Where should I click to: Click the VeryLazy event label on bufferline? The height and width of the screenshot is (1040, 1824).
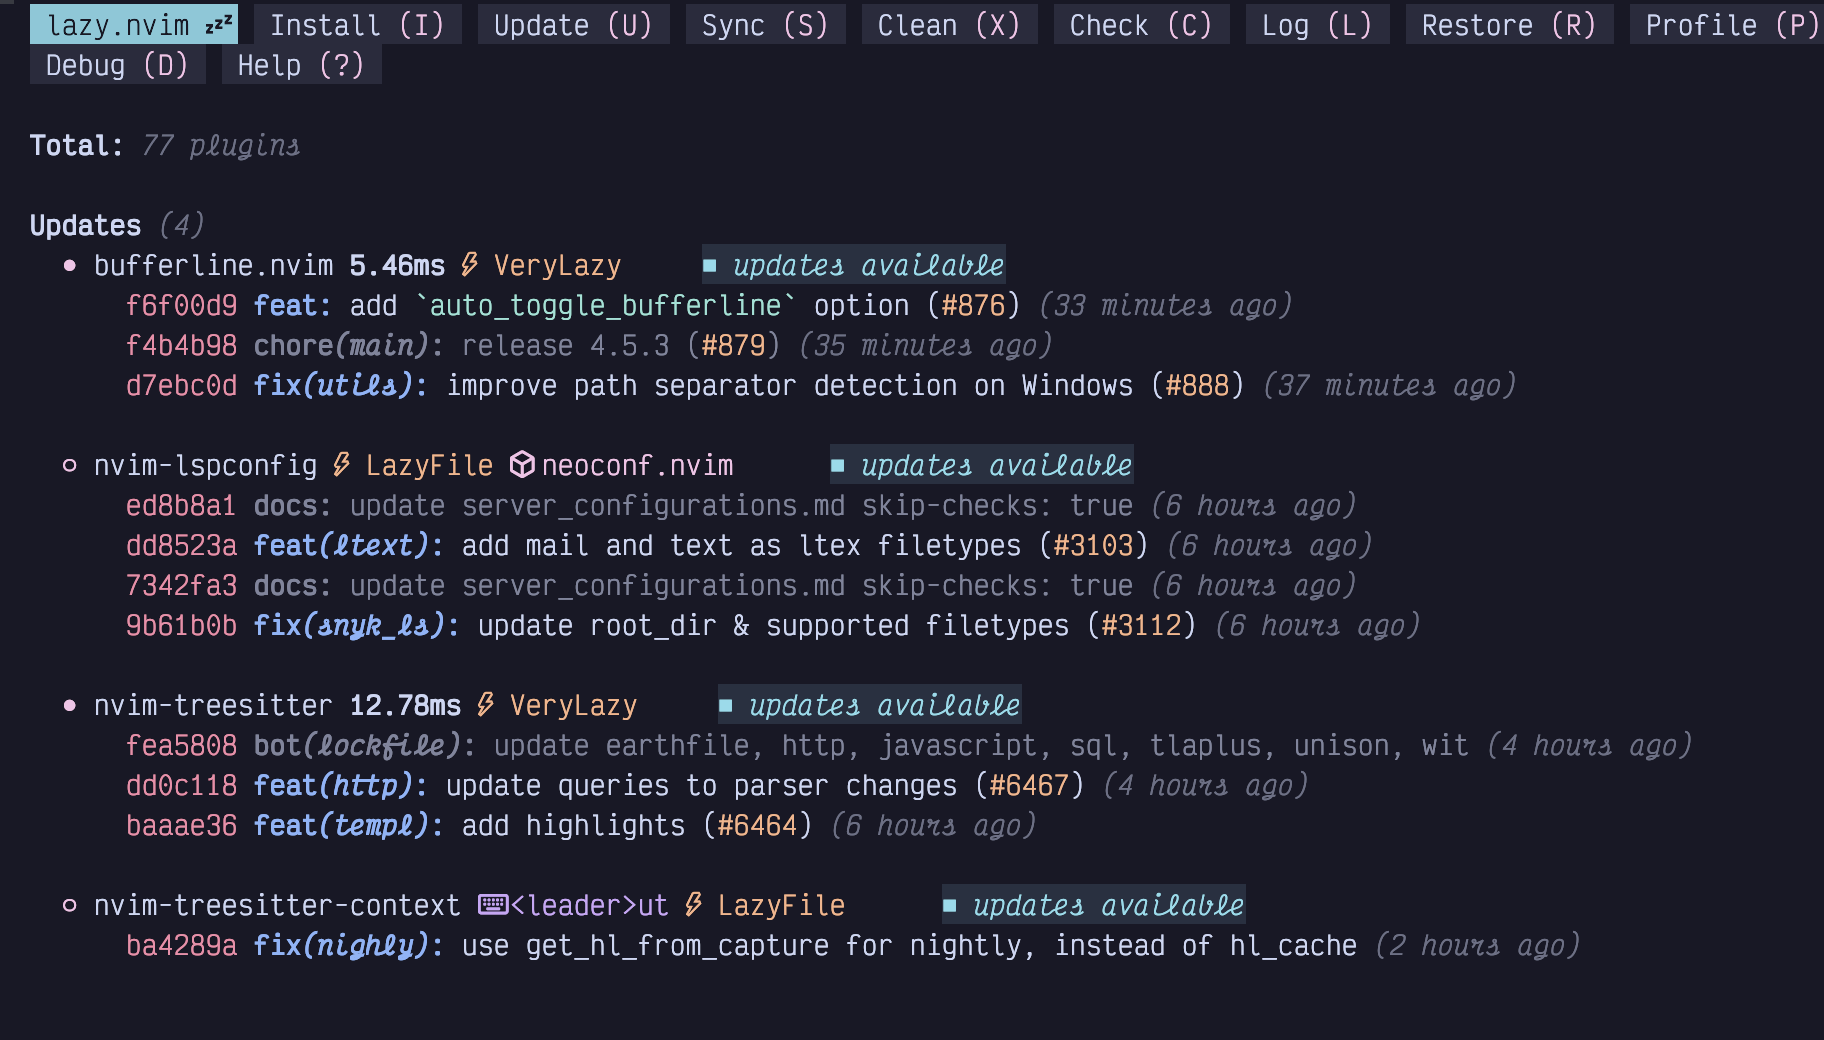click(557, 265)
